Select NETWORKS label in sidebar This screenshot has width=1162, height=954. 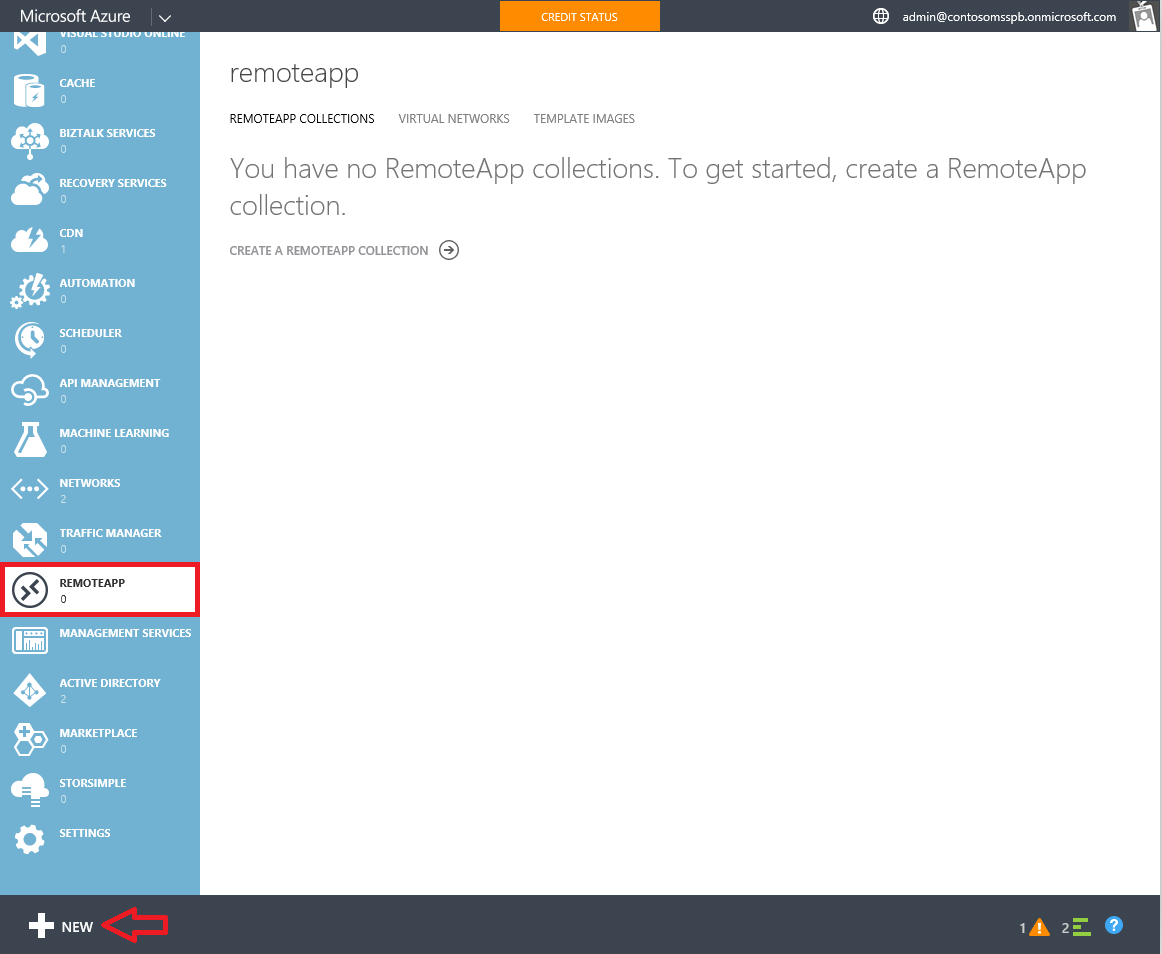point(90,483)
